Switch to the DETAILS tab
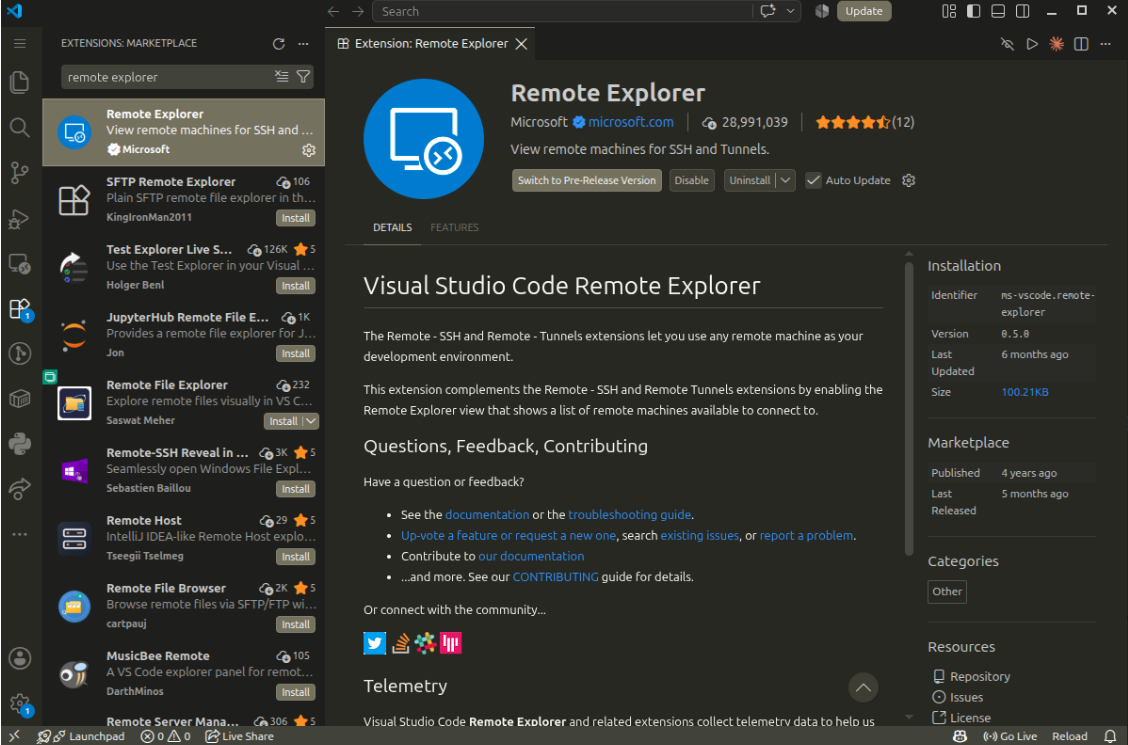The height and width of the screenshot is (745, 1128). (x=392, y=227)
